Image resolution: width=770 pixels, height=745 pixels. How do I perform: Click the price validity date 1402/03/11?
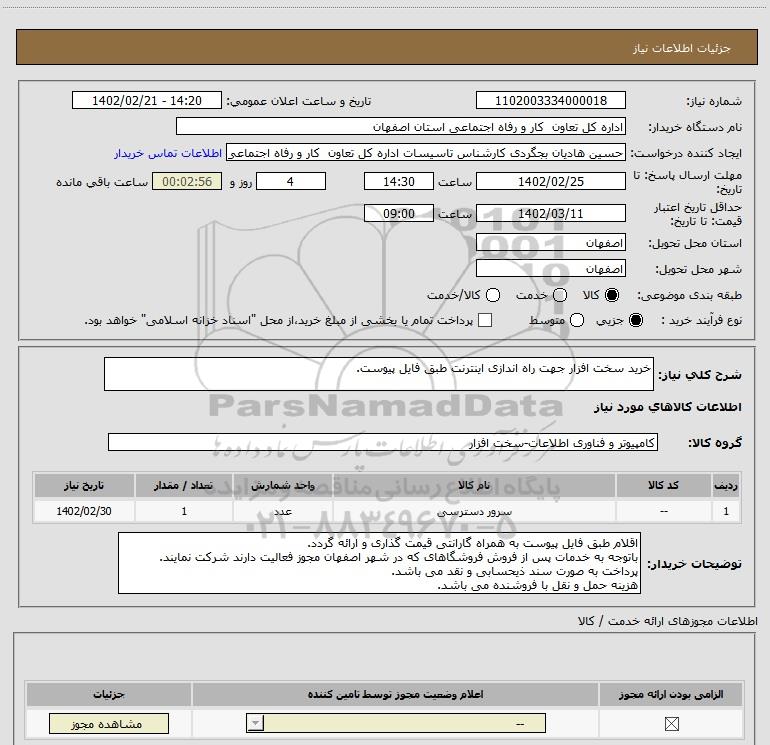tap(550, 213)
